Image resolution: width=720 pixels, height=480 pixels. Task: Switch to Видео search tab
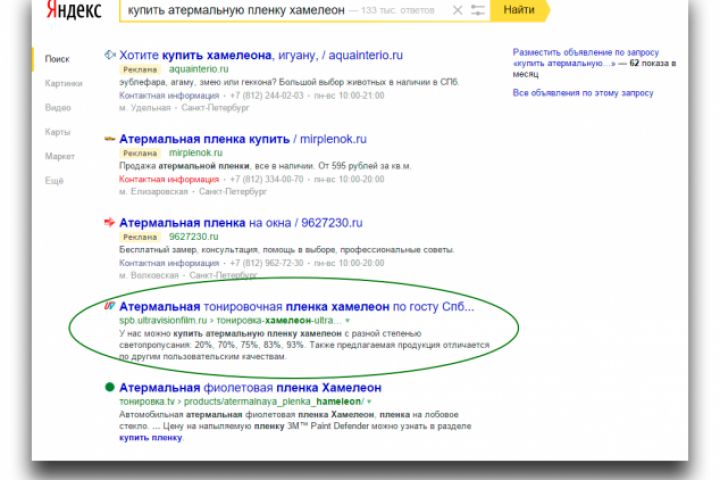[x=58, y=107]
